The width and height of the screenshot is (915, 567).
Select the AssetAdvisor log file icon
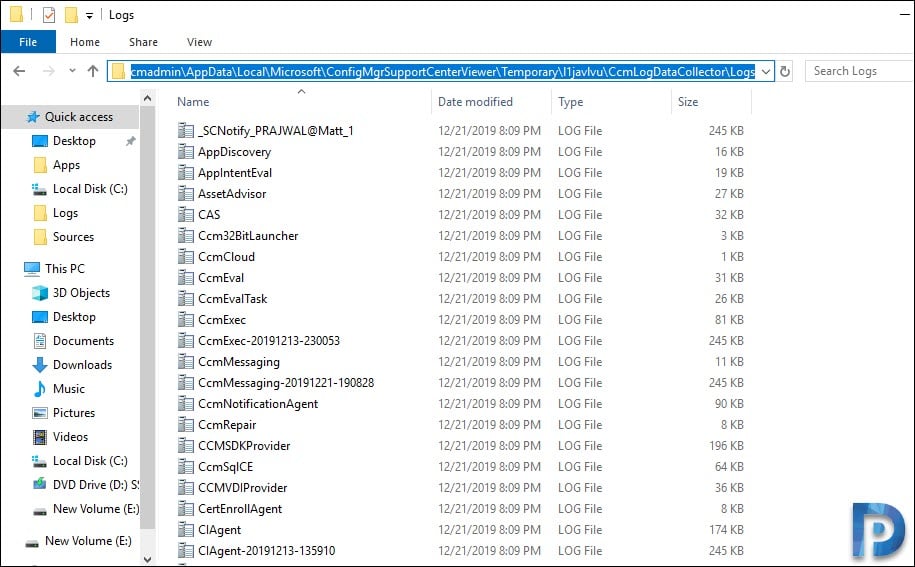pyautogui.click(x=186, y=194)
